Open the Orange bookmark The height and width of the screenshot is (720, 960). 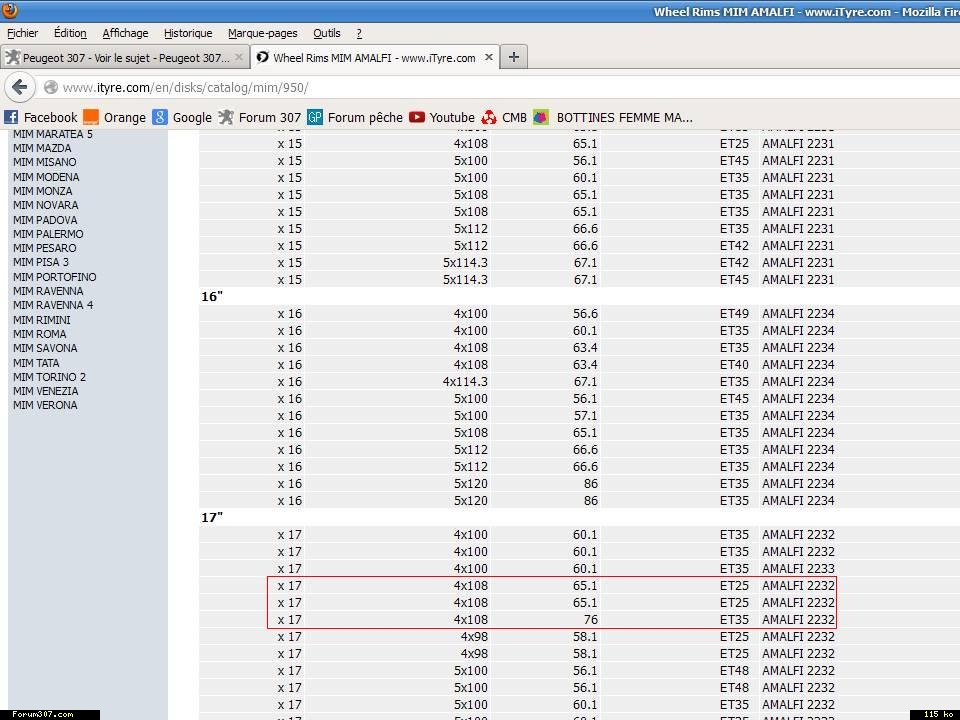click(114, 117)
